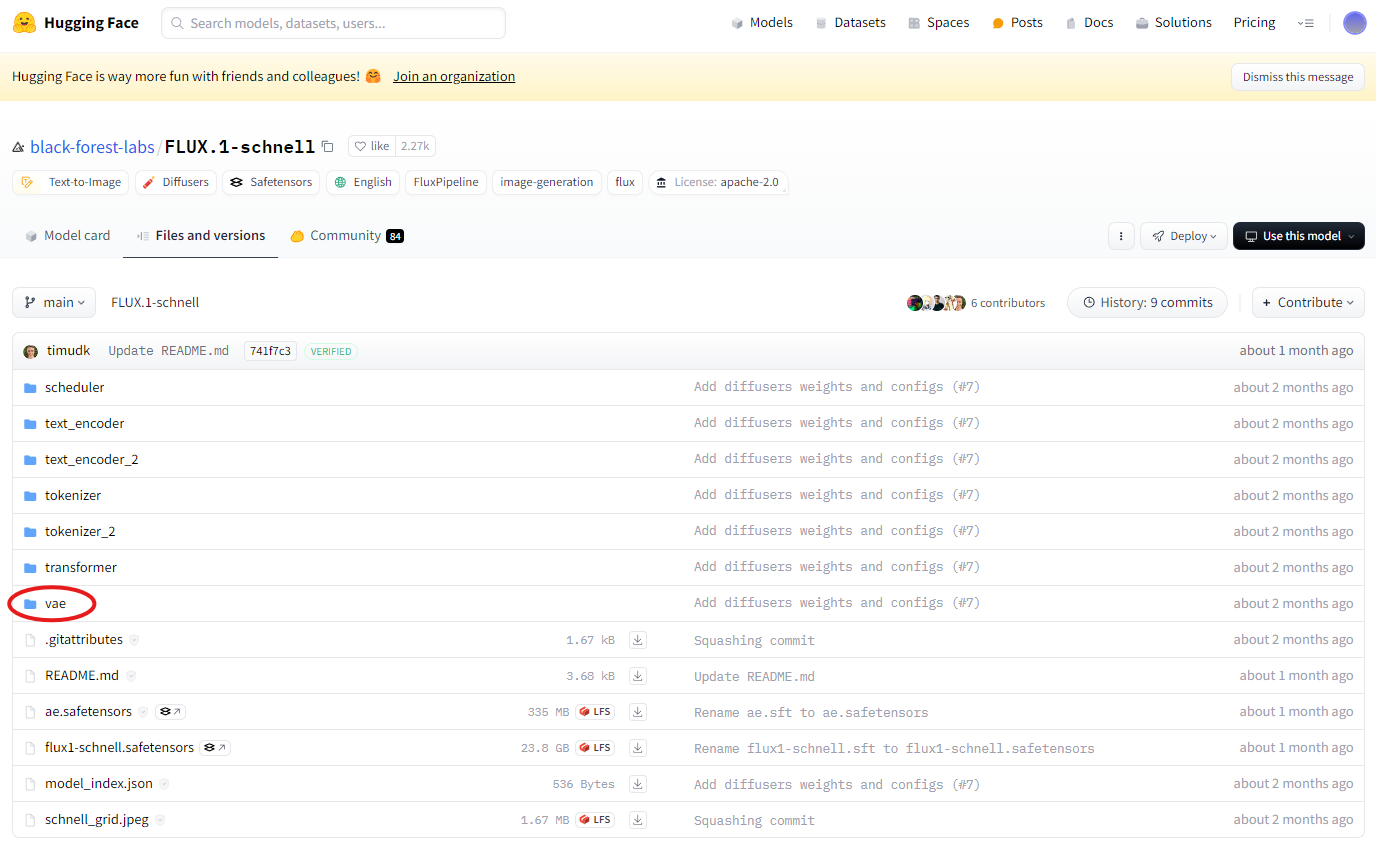Download ae.safetensors via the download icon
The height and width of the screenshot is (844, 1376).
click(638, 712)
